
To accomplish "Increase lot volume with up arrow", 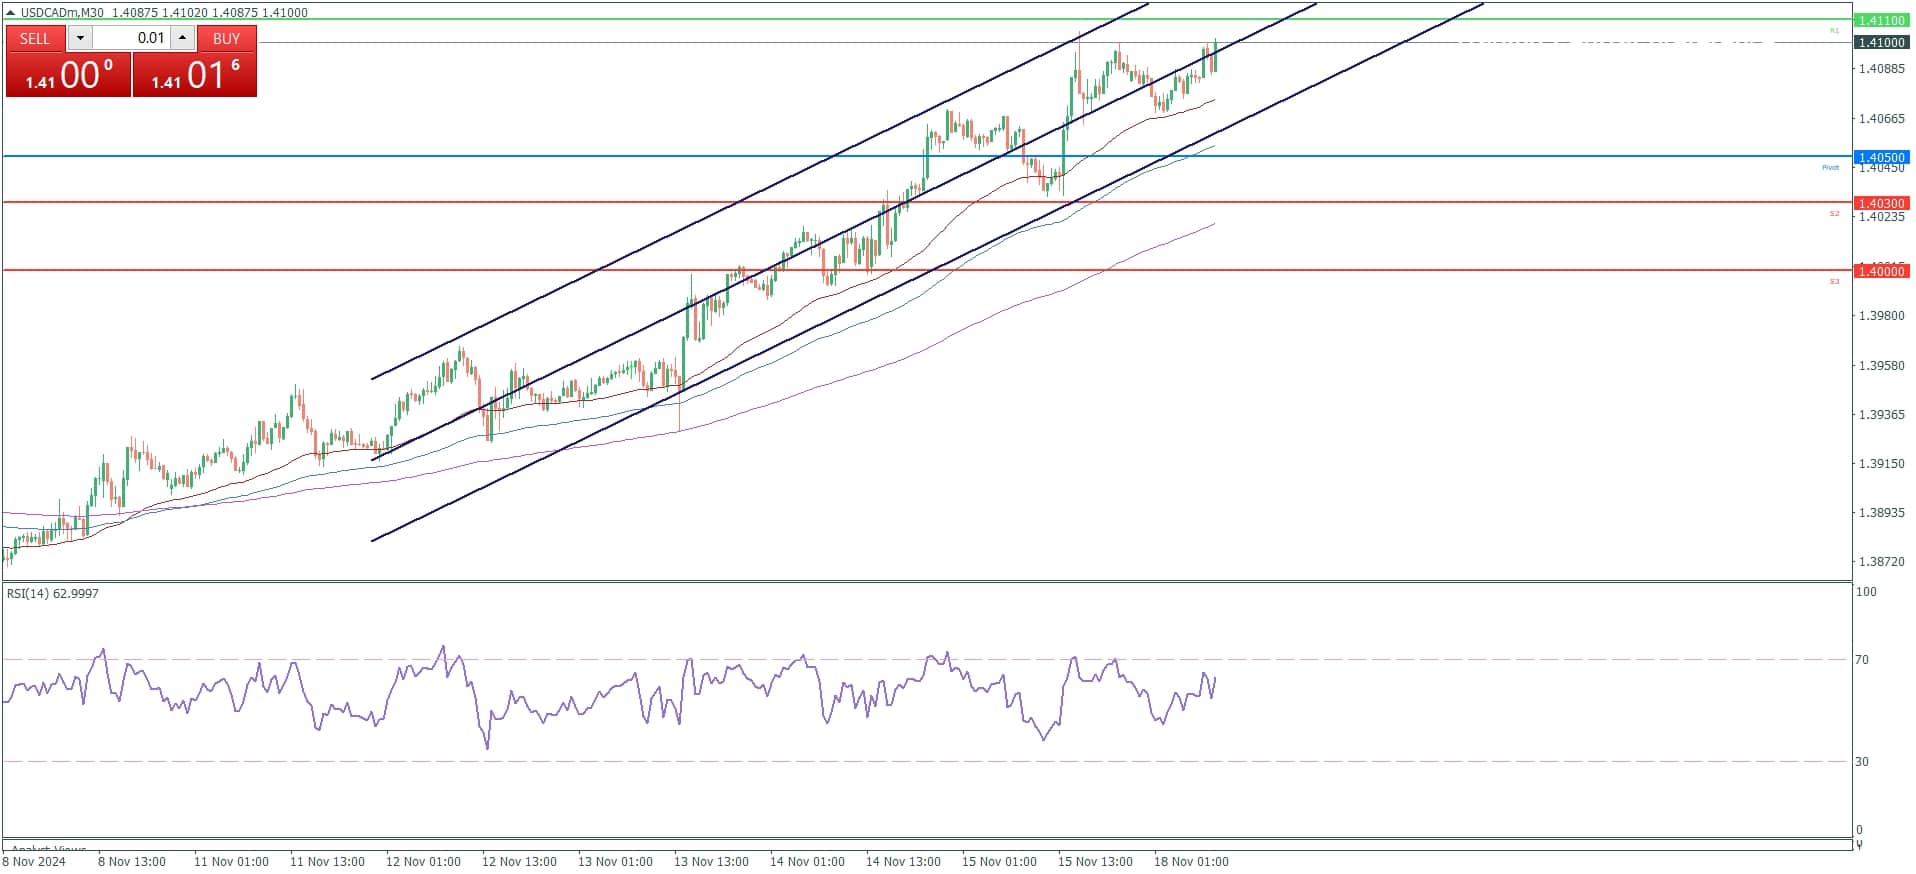I will point(183,38).
